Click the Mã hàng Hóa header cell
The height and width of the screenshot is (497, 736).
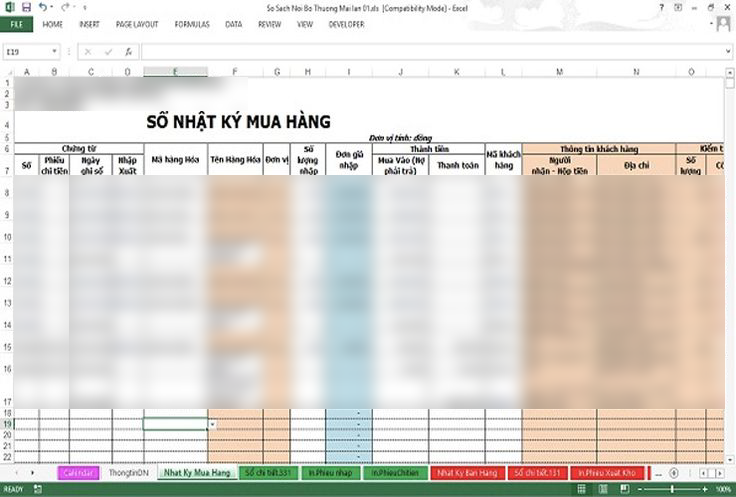pos(176,160)
